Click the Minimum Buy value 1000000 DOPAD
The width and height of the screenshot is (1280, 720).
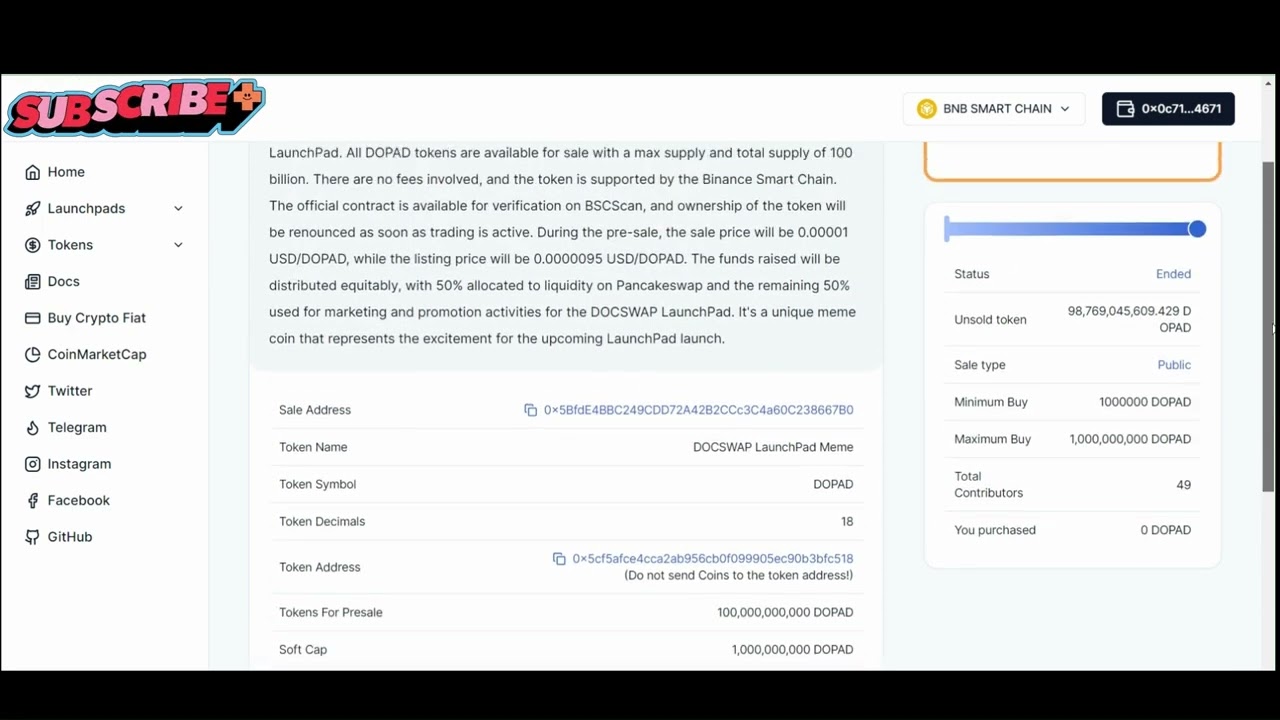click(x=1145, y=402)
